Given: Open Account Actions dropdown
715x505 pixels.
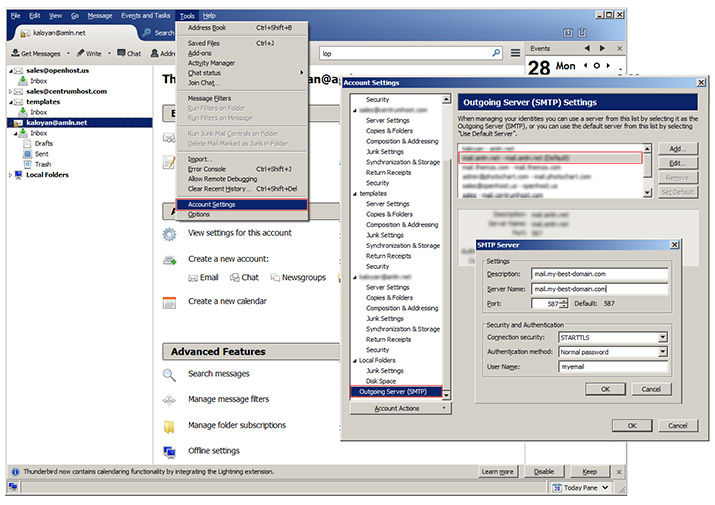Looking at the screenshot, I should click(x=400, y=408).
